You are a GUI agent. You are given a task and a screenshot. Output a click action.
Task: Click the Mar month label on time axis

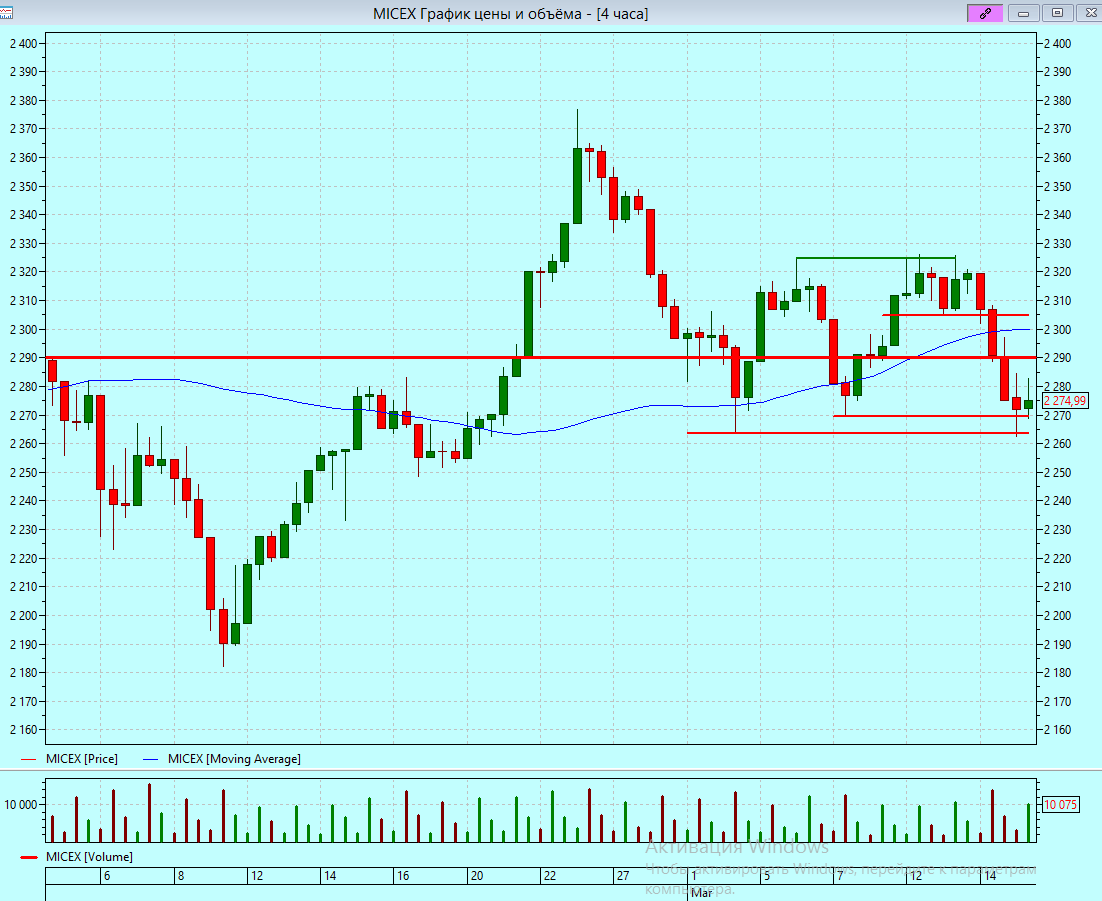click(701, 893)
